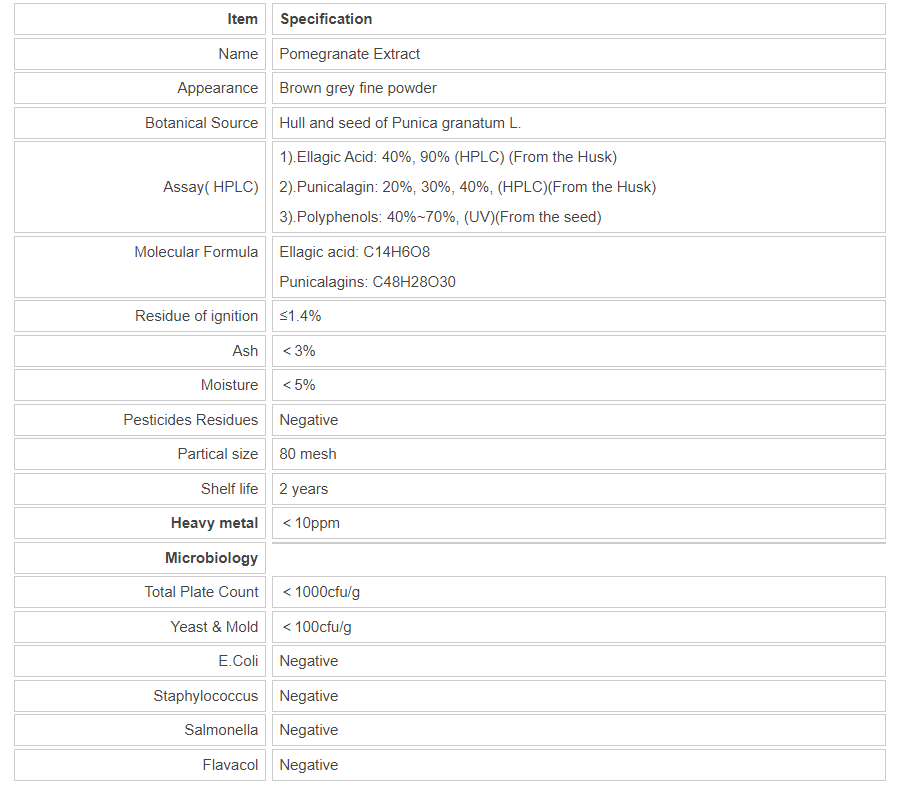Click the Pesticides Residues label

pyautogui.click(x=190, y=420)
